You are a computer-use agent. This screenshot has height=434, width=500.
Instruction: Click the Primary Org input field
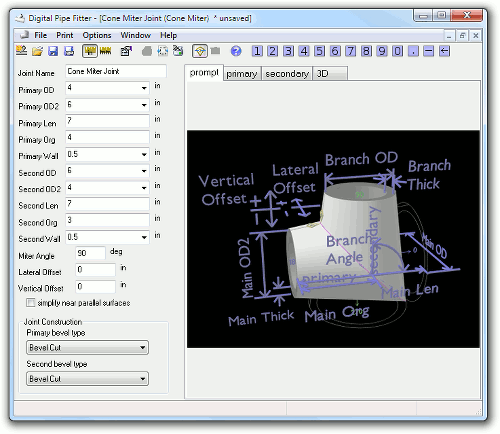point(107,137)
